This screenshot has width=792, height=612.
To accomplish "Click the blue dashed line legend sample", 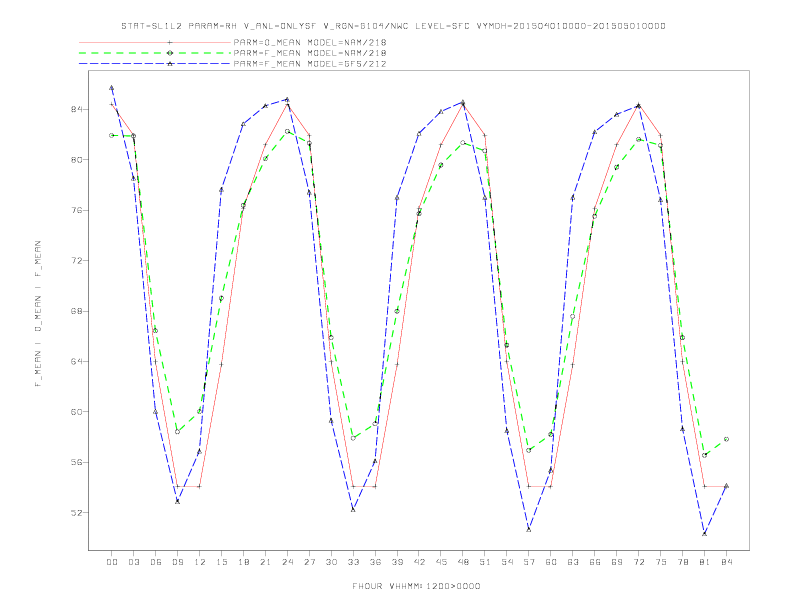I will click(x=155, y=64).
